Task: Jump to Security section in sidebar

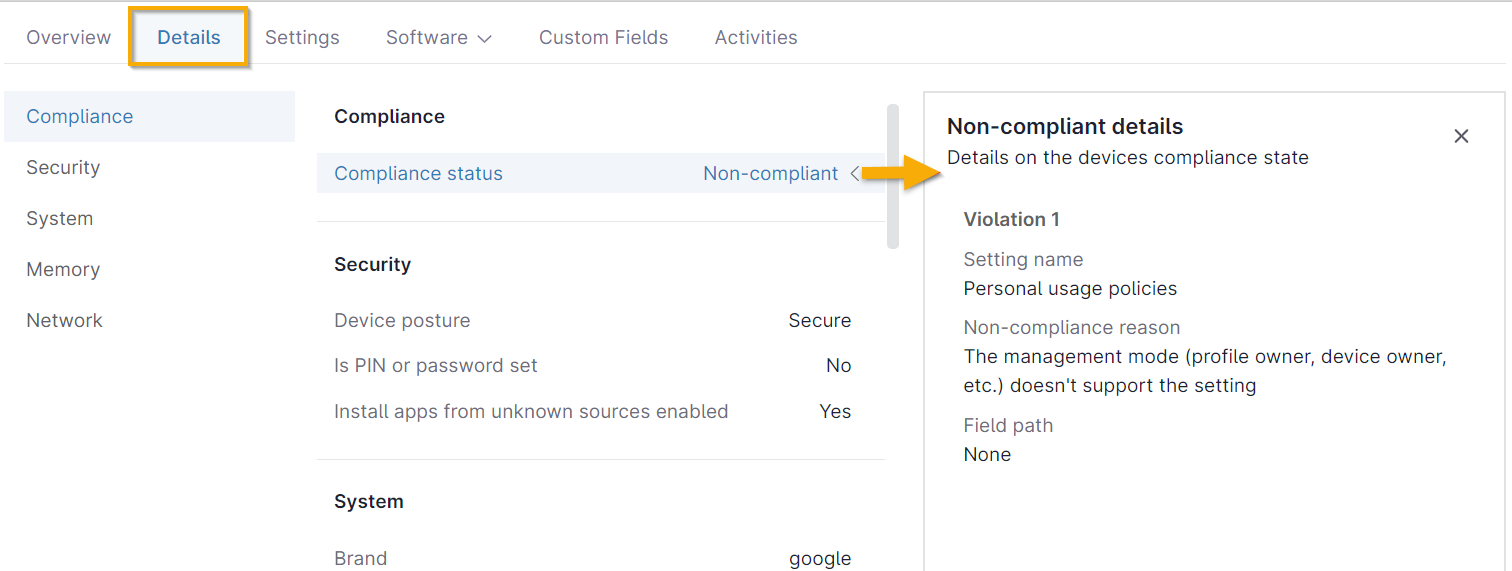Action: [63, 167]
